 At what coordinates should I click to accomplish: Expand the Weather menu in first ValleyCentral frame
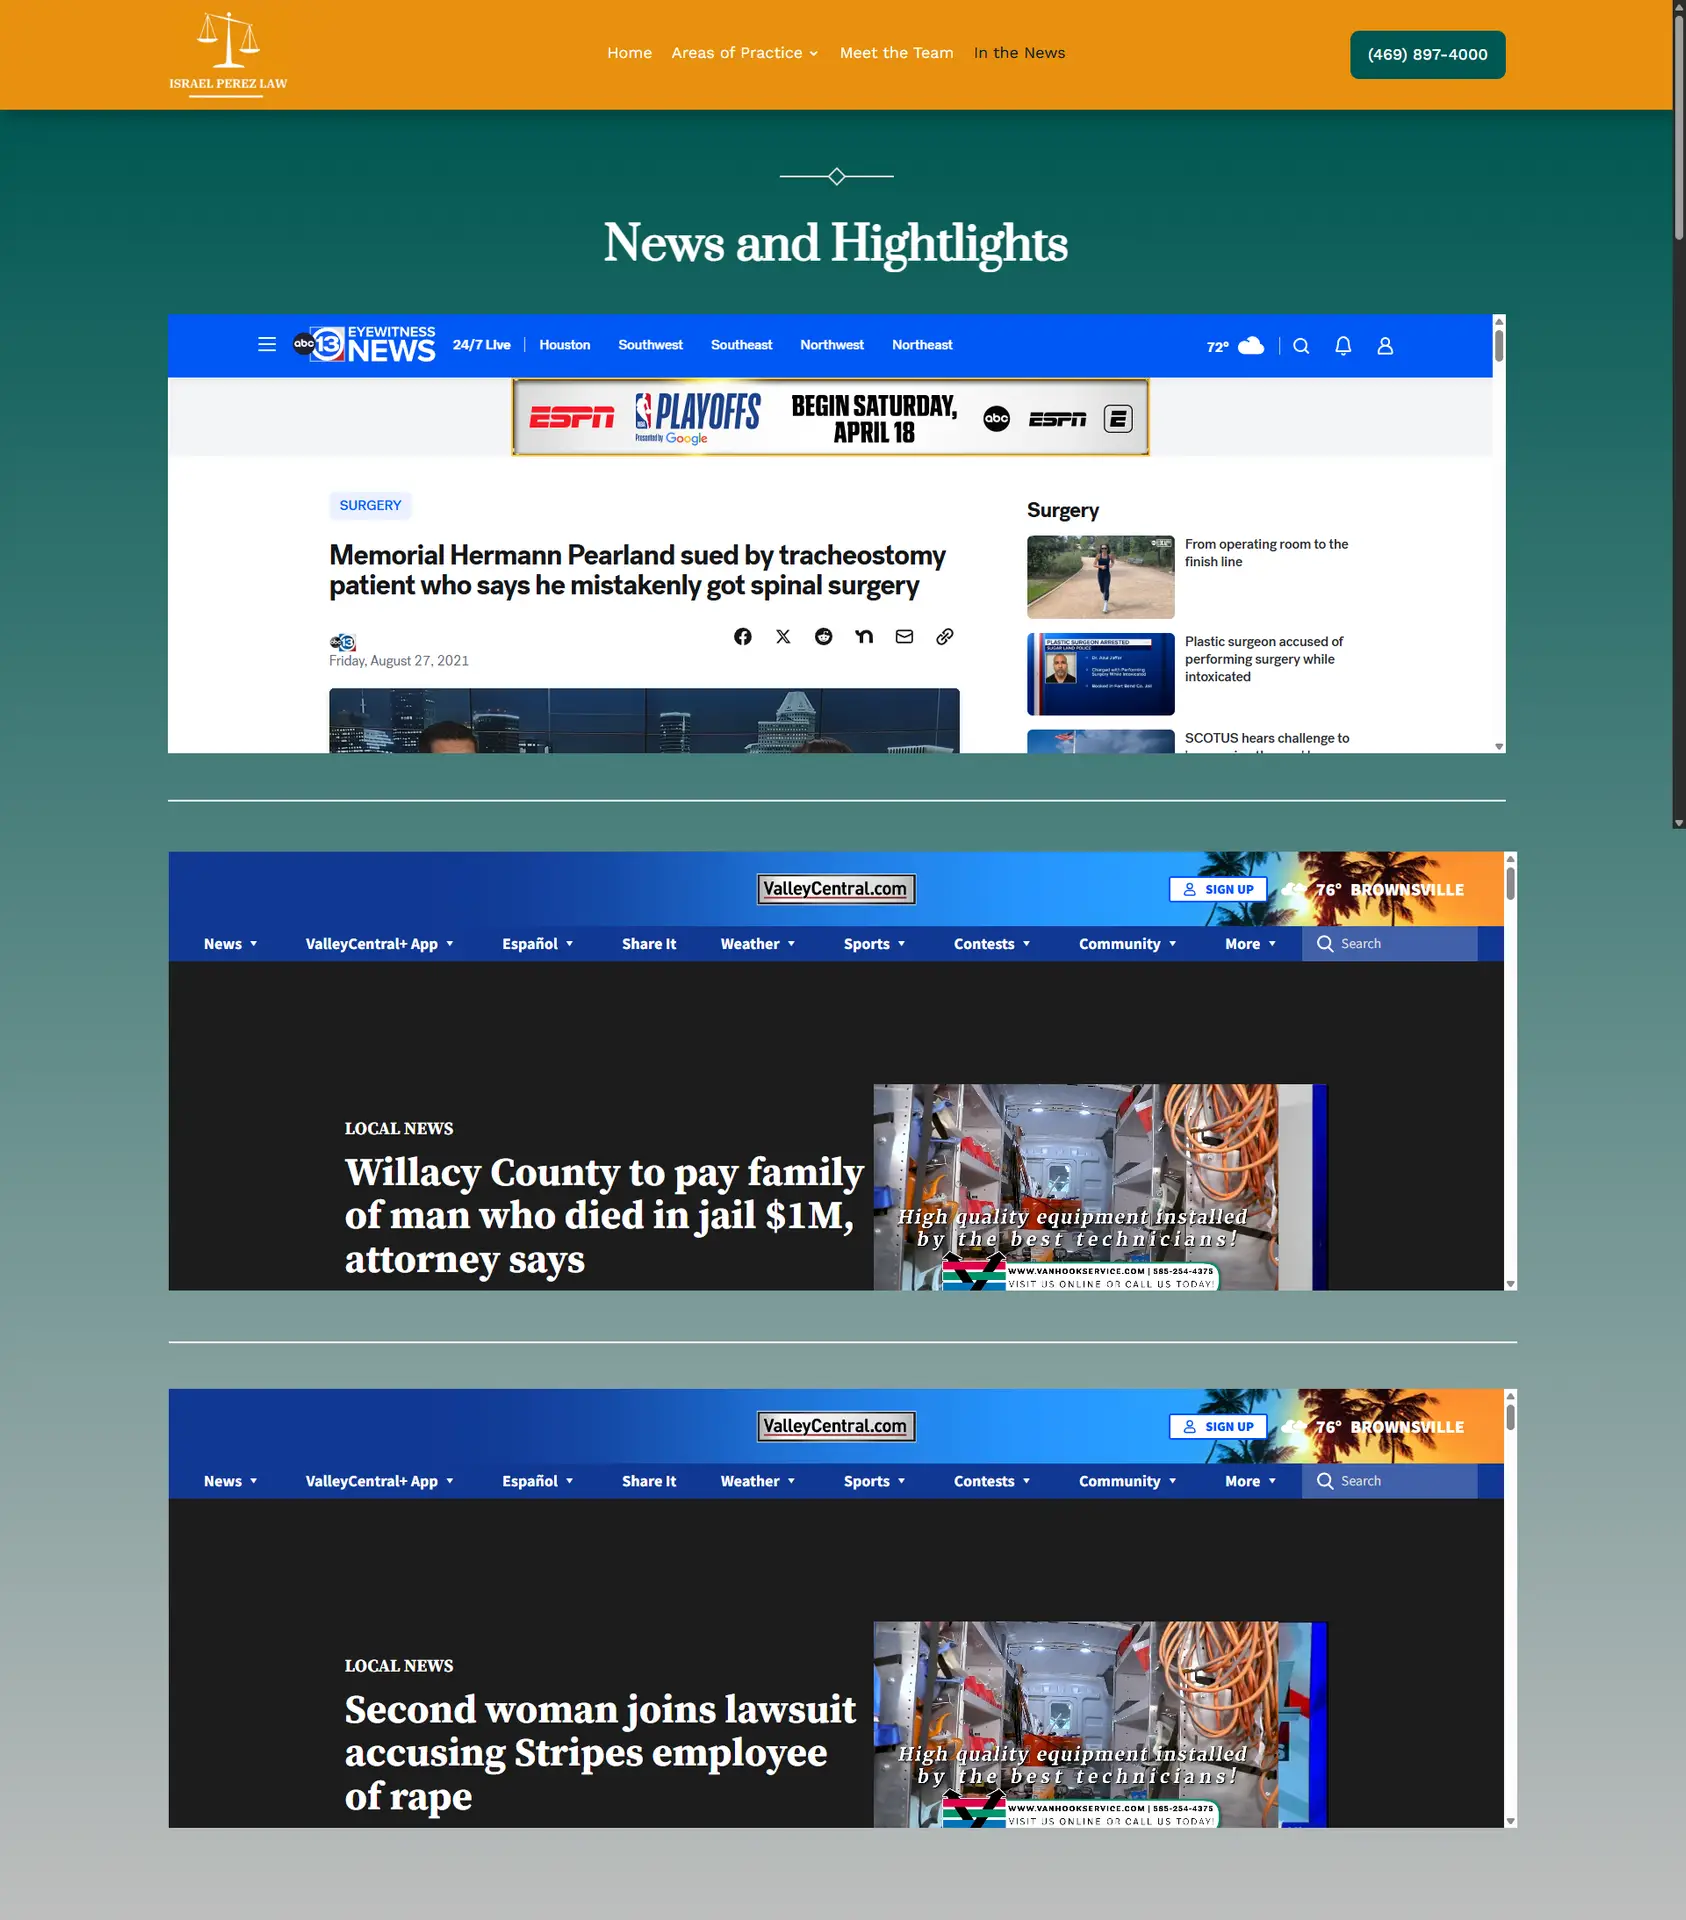tap(757, 944)
